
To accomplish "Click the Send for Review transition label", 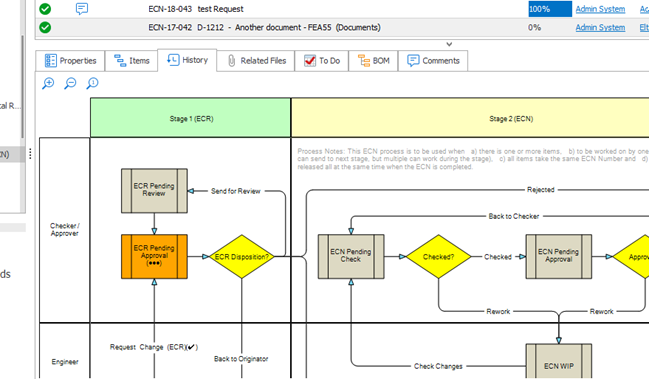I will coord(236,191).
